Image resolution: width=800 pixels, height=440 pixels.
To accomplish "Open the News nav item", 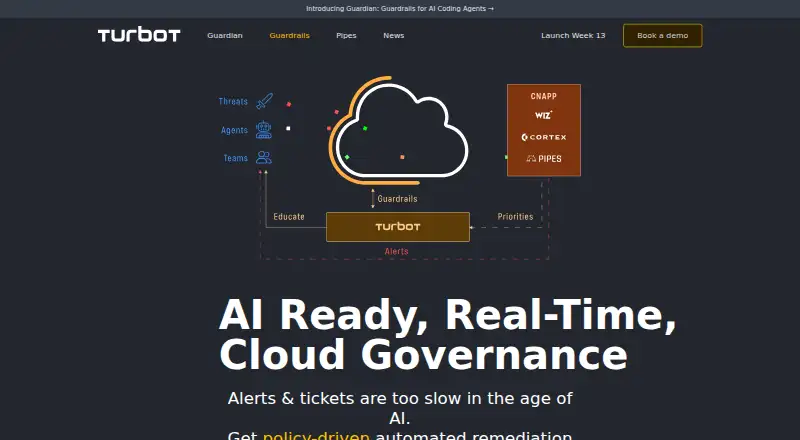I will point(393,35).
